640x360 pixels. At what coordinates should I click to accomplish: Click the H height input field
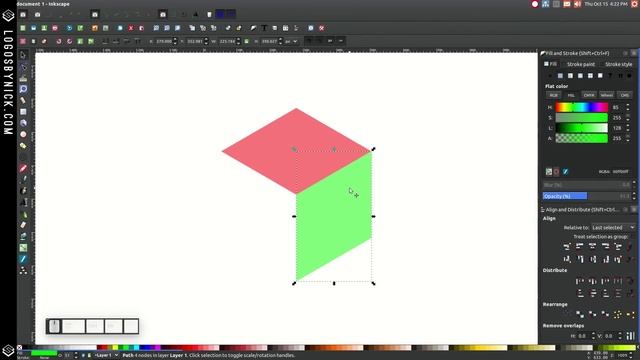269,41
